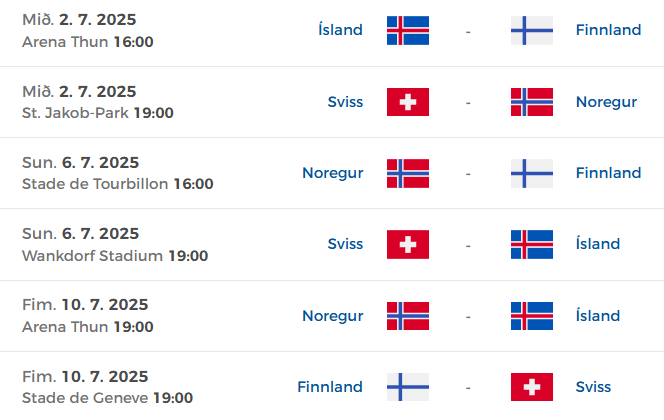The height and width of the screenshot is (420, 664).
Task: Open Sviss link in Wankdorf Stadium match
Action: point(345,244)
